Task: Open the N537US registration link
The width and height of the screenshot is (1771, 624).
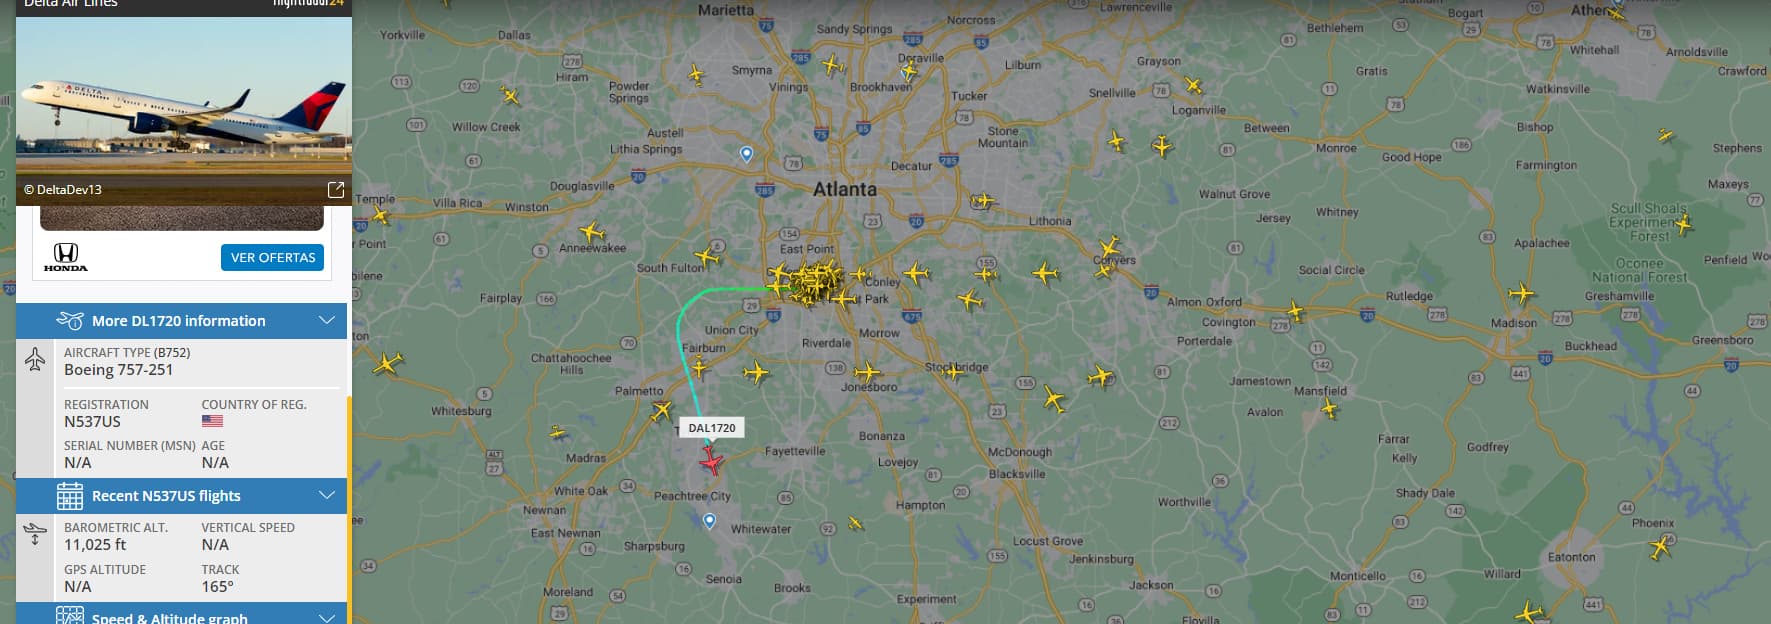Action: click(x=92, y=422)
